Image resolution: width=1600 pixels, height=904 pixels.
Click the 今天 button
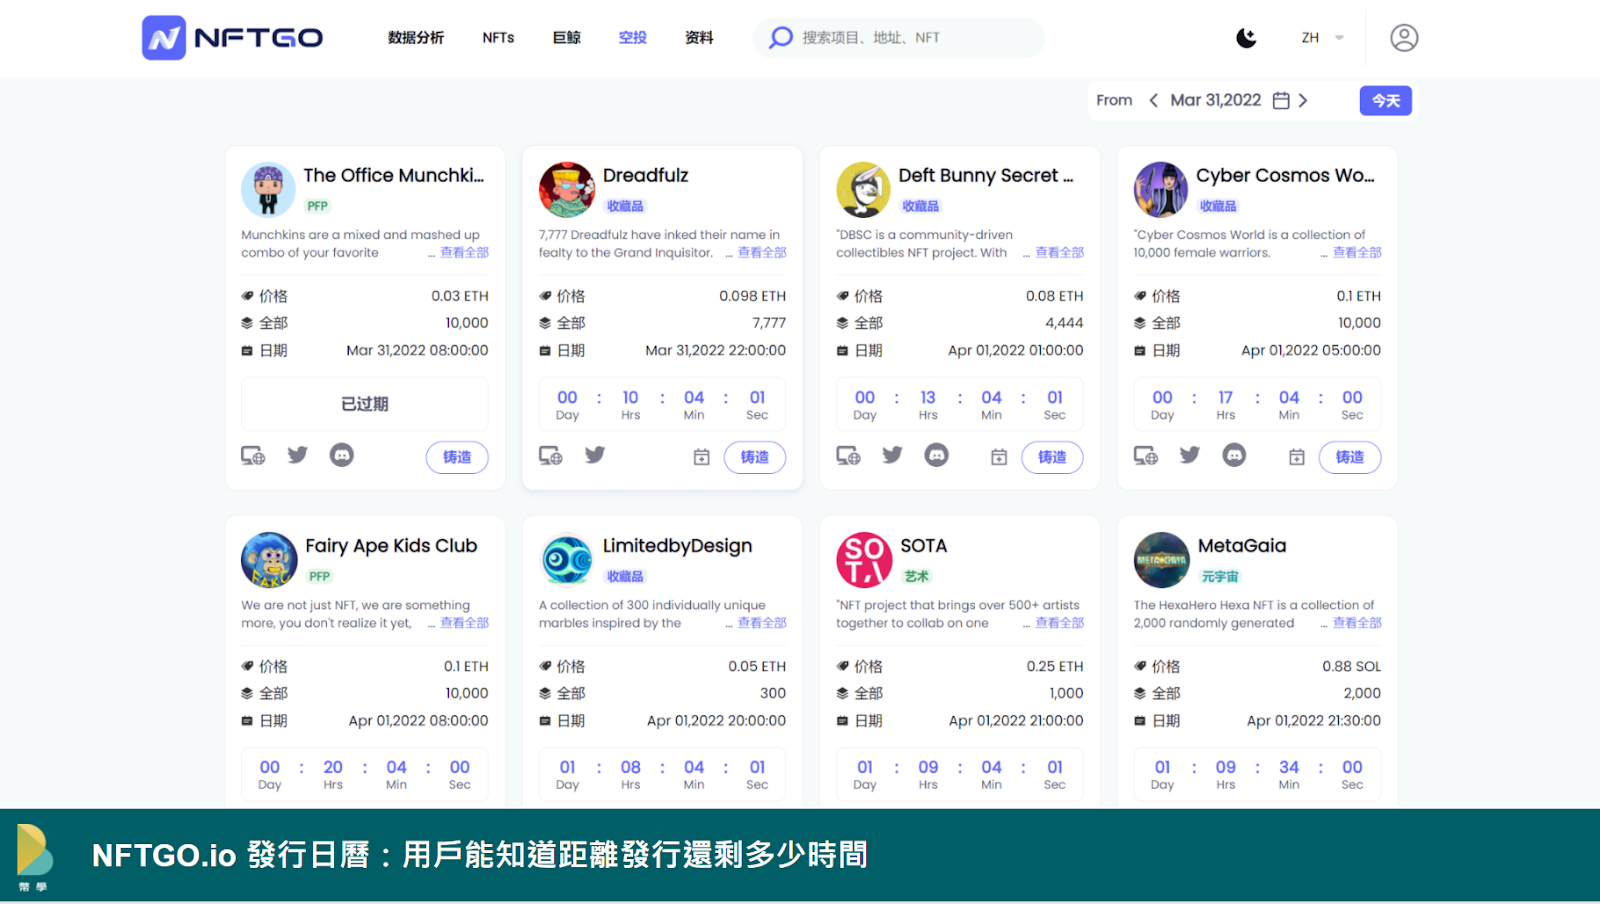(x=1386, y=100)
